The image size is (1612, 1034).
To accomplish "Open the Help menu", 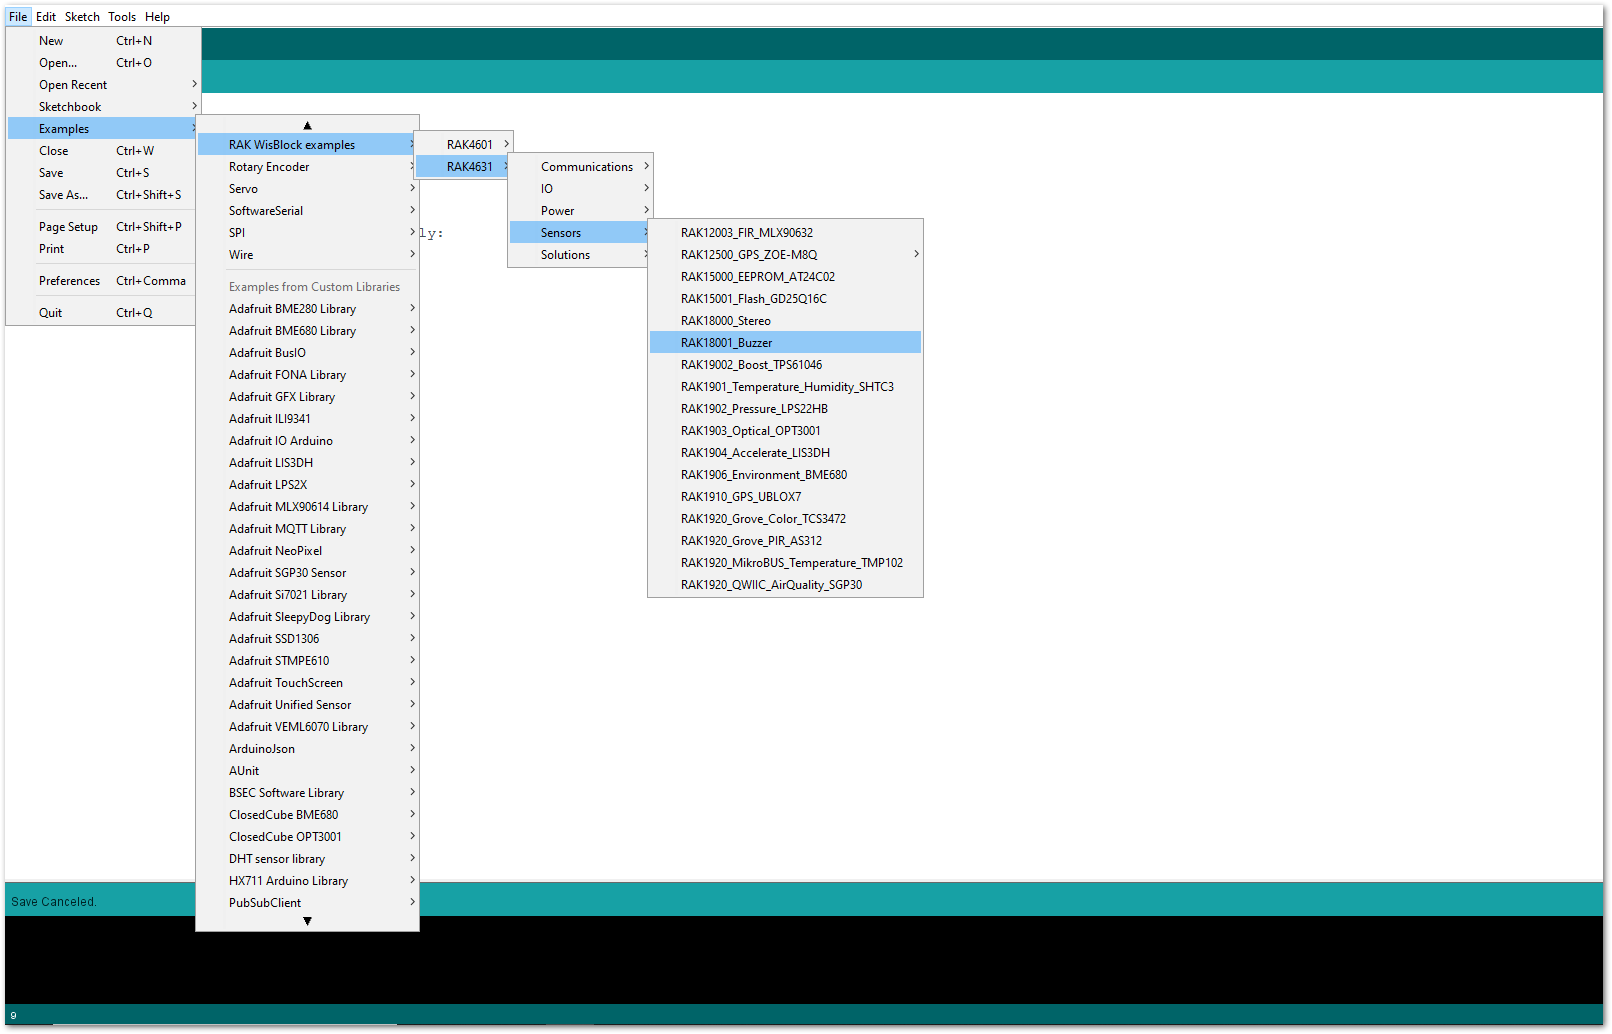I will point(157,17).
